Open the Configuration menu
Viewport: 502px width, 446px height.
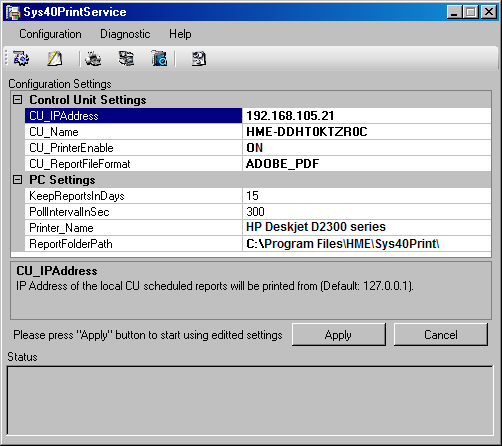[x=50, y=34]
